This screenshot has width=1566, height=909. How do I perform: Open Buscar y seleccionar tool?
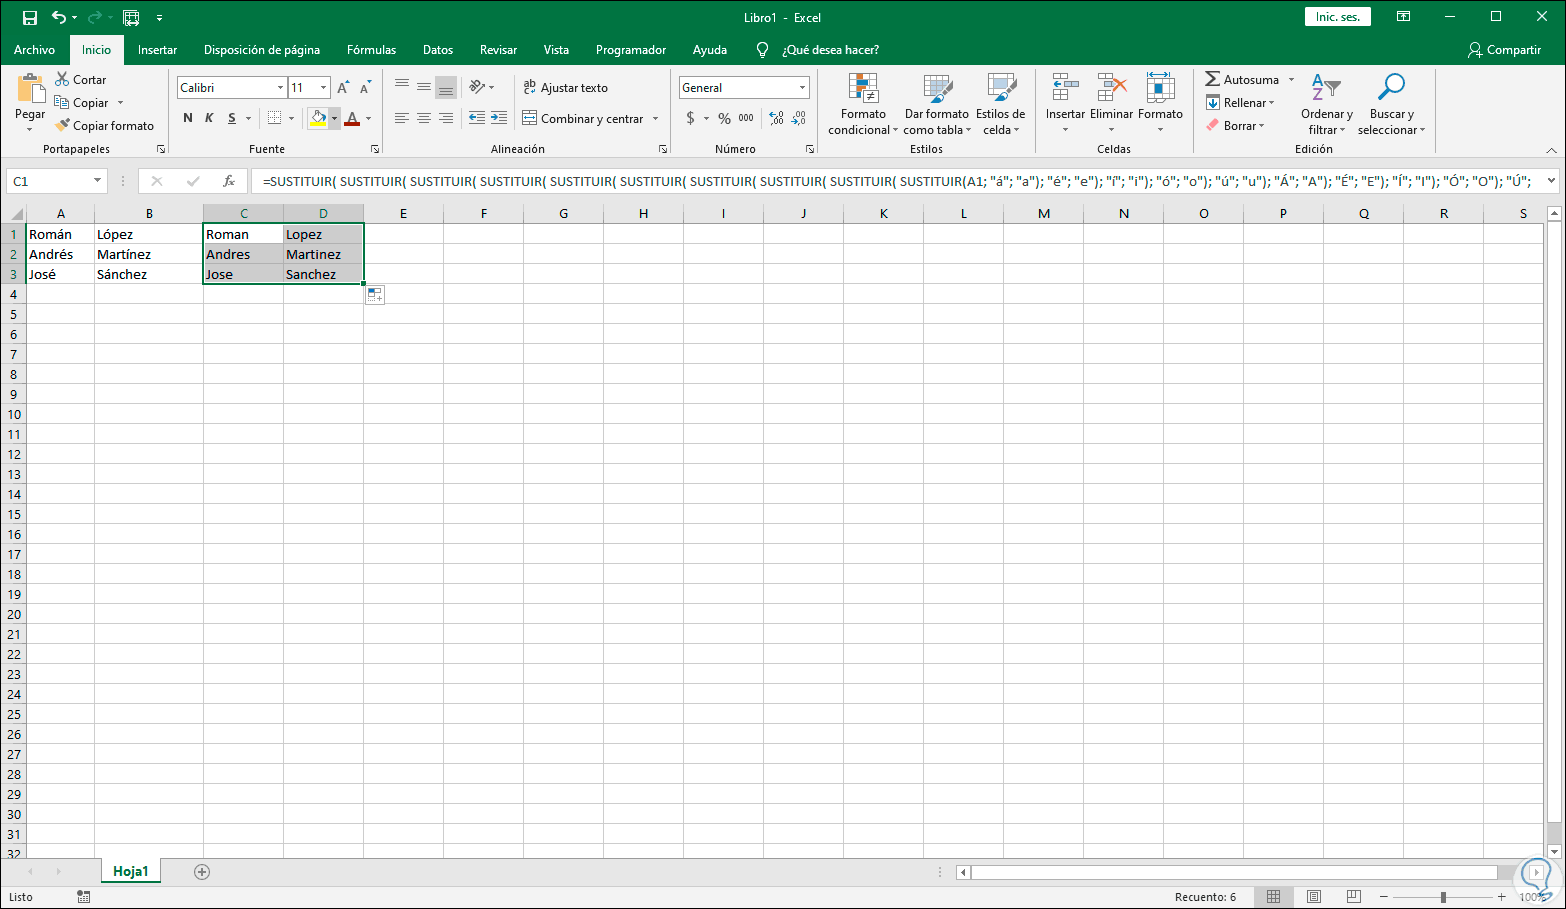[1390, 105]
